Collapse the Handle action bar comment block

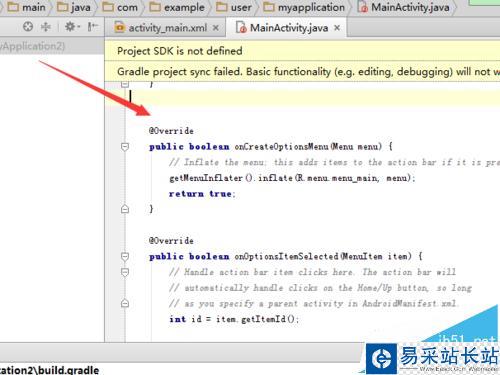coord(125,272)
